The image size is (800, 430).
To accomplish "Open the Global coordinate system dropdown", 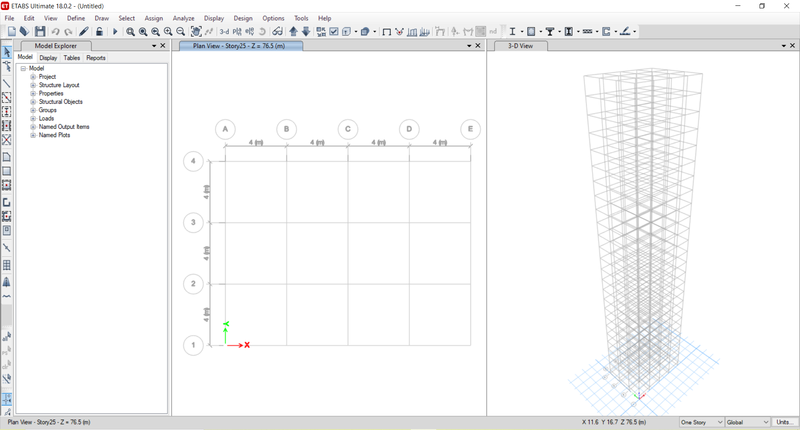I will coord(747,423).
